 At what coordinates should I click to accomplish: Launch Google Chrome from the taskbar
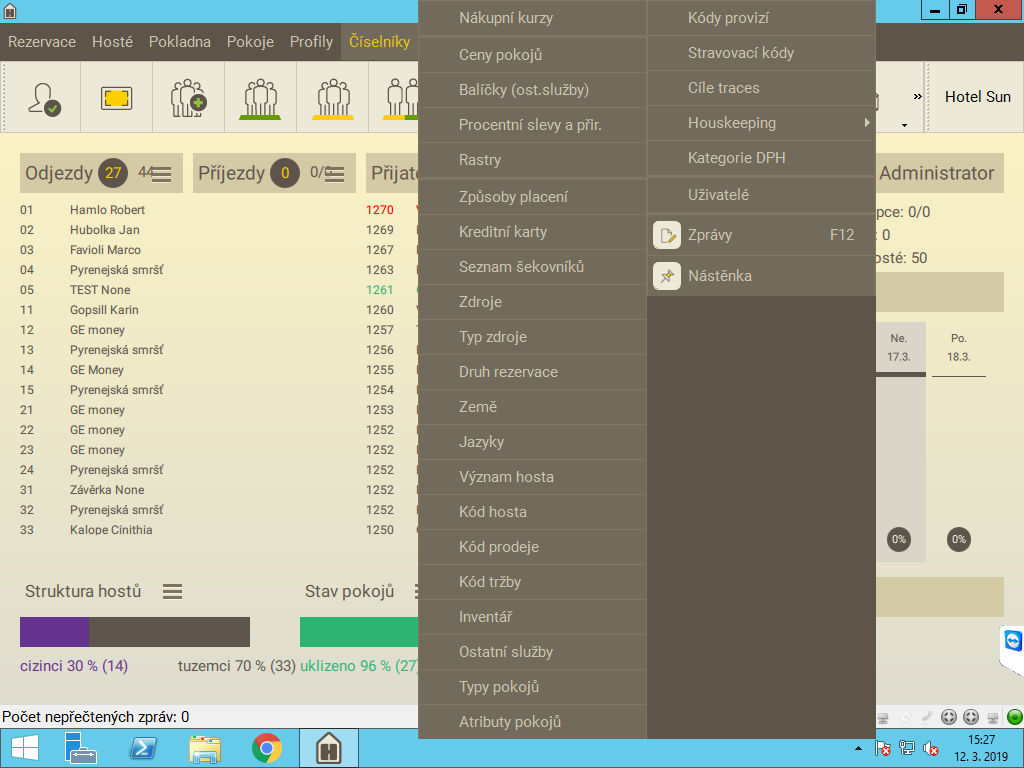click(266, 748)
